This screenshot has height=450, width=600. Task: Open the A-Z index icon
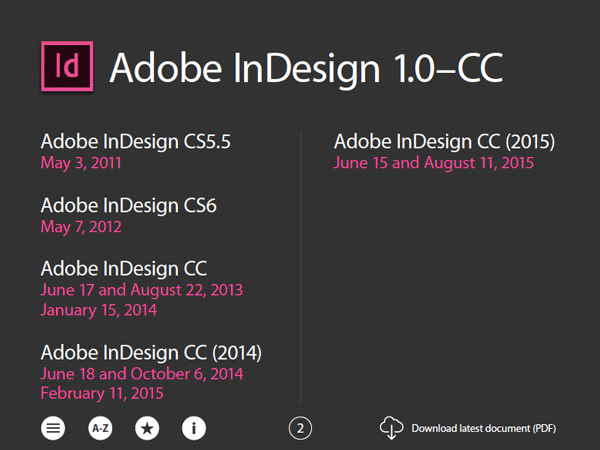click(x=100, y=428)
